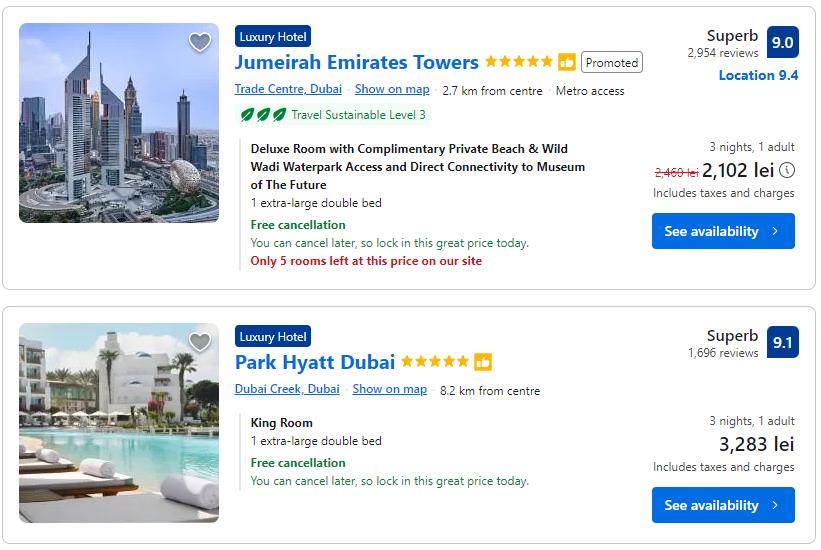The height and width of the screenshot is (550, 821).
Task: Click the thumbs-up preferred badge for Jumeirah
Action: pyautogui.click(x=567, y=62)
